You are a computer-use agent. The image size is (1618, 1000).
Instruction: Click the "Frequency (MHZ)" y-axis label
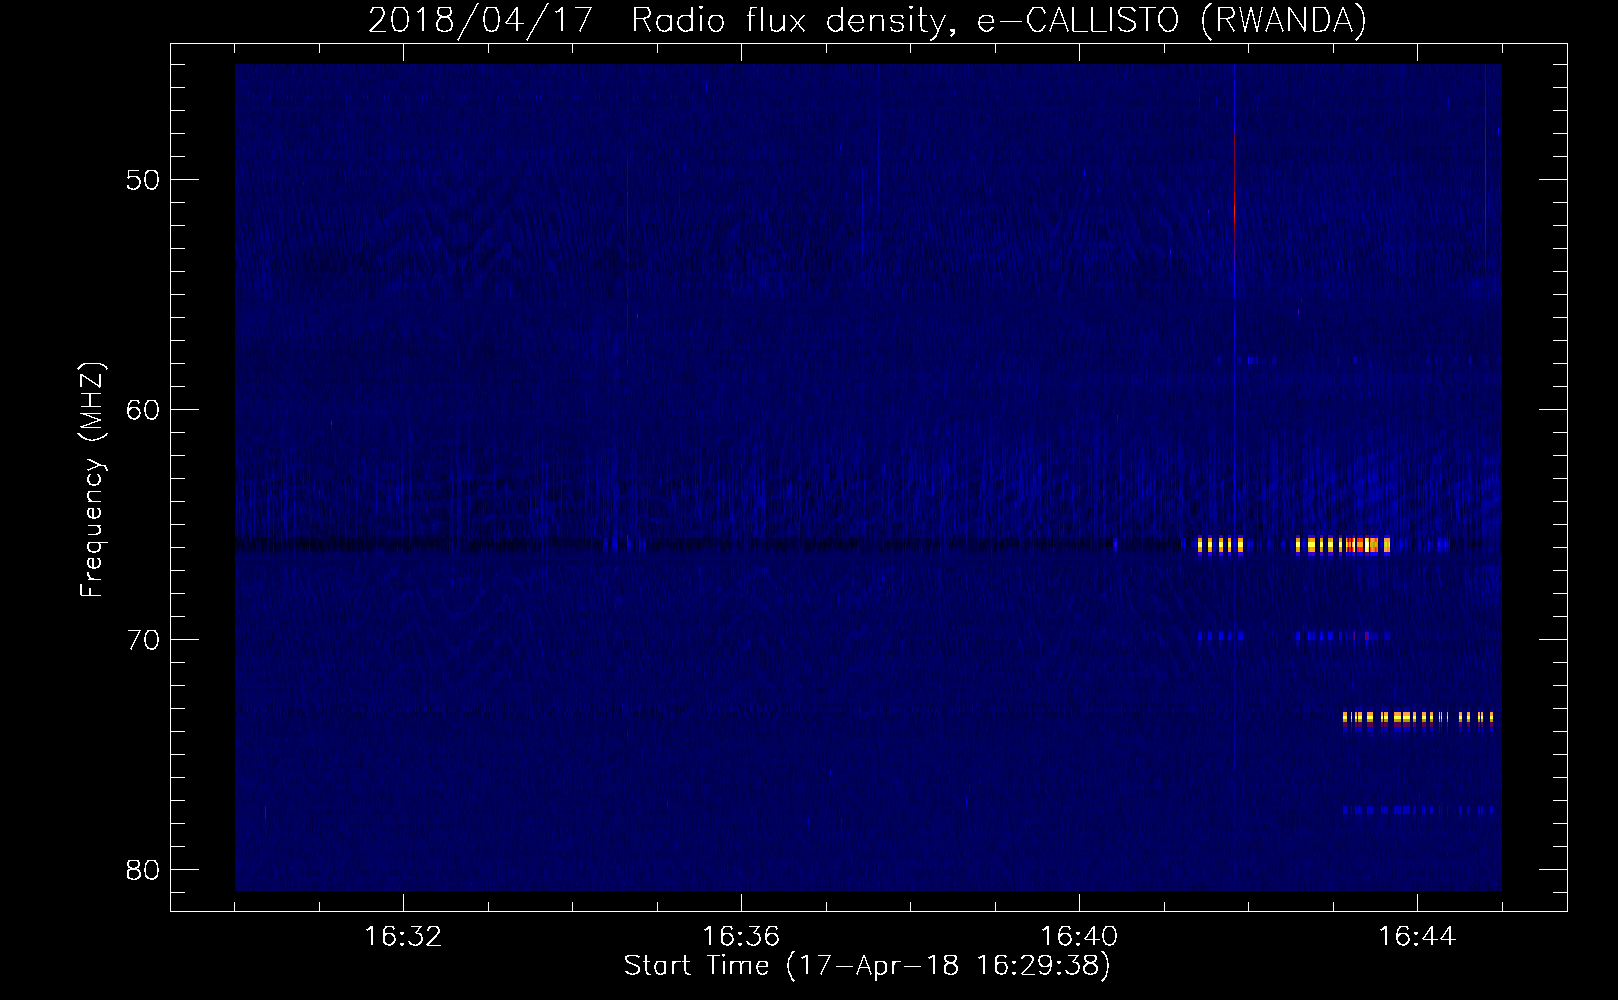tap(92, 480)
